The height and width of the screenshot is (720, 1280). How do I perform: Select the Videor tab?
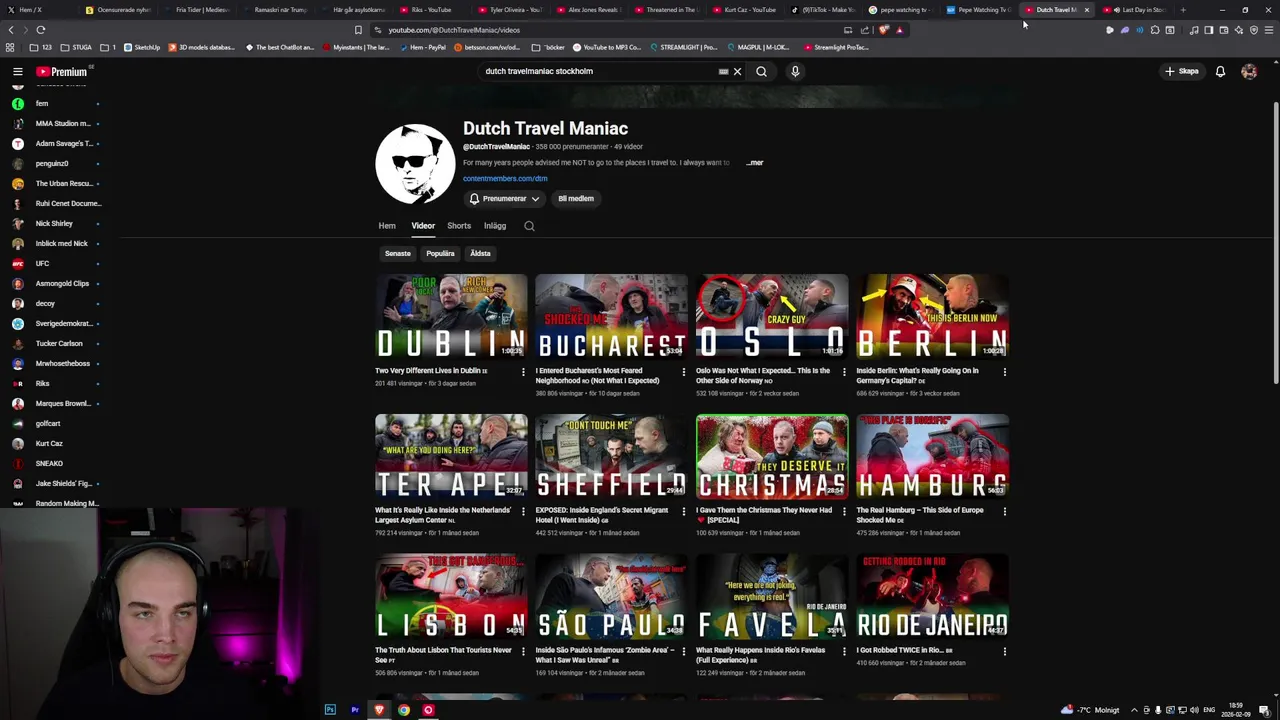(x=423, y=226)
